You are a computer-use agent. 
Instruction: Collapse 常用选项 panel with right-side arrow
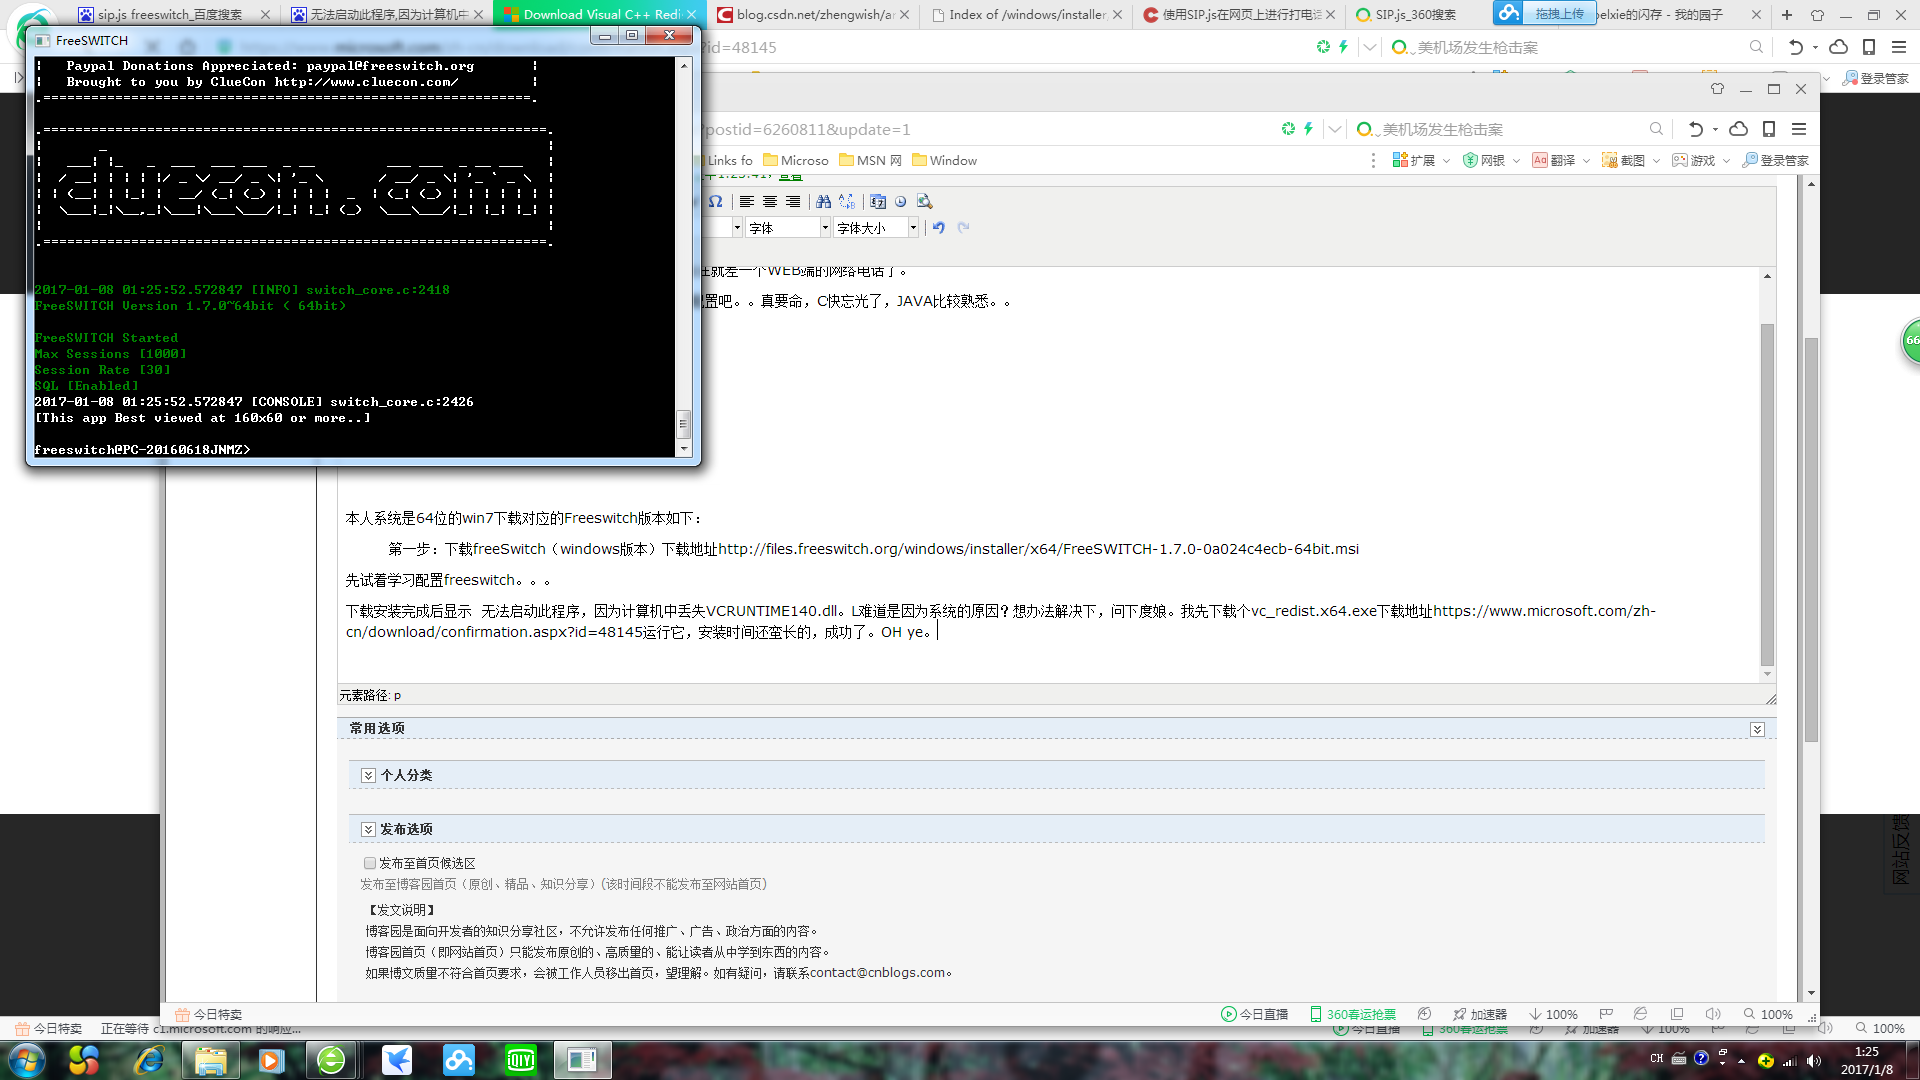1757,729
